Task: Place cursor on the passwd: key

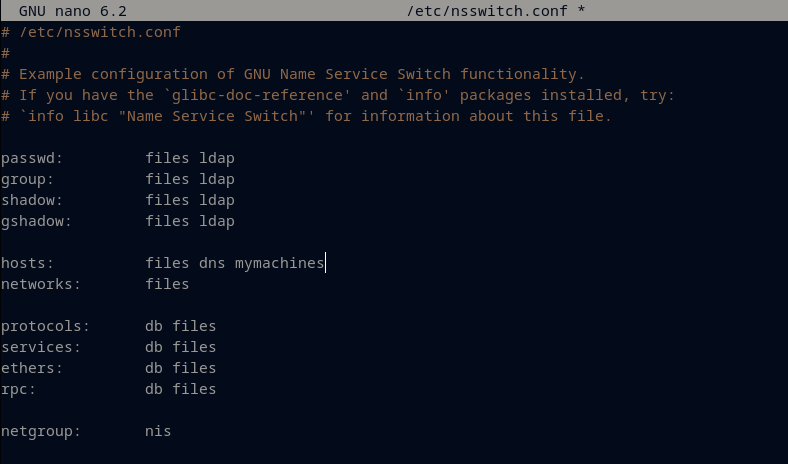Action: pos(32,158)
